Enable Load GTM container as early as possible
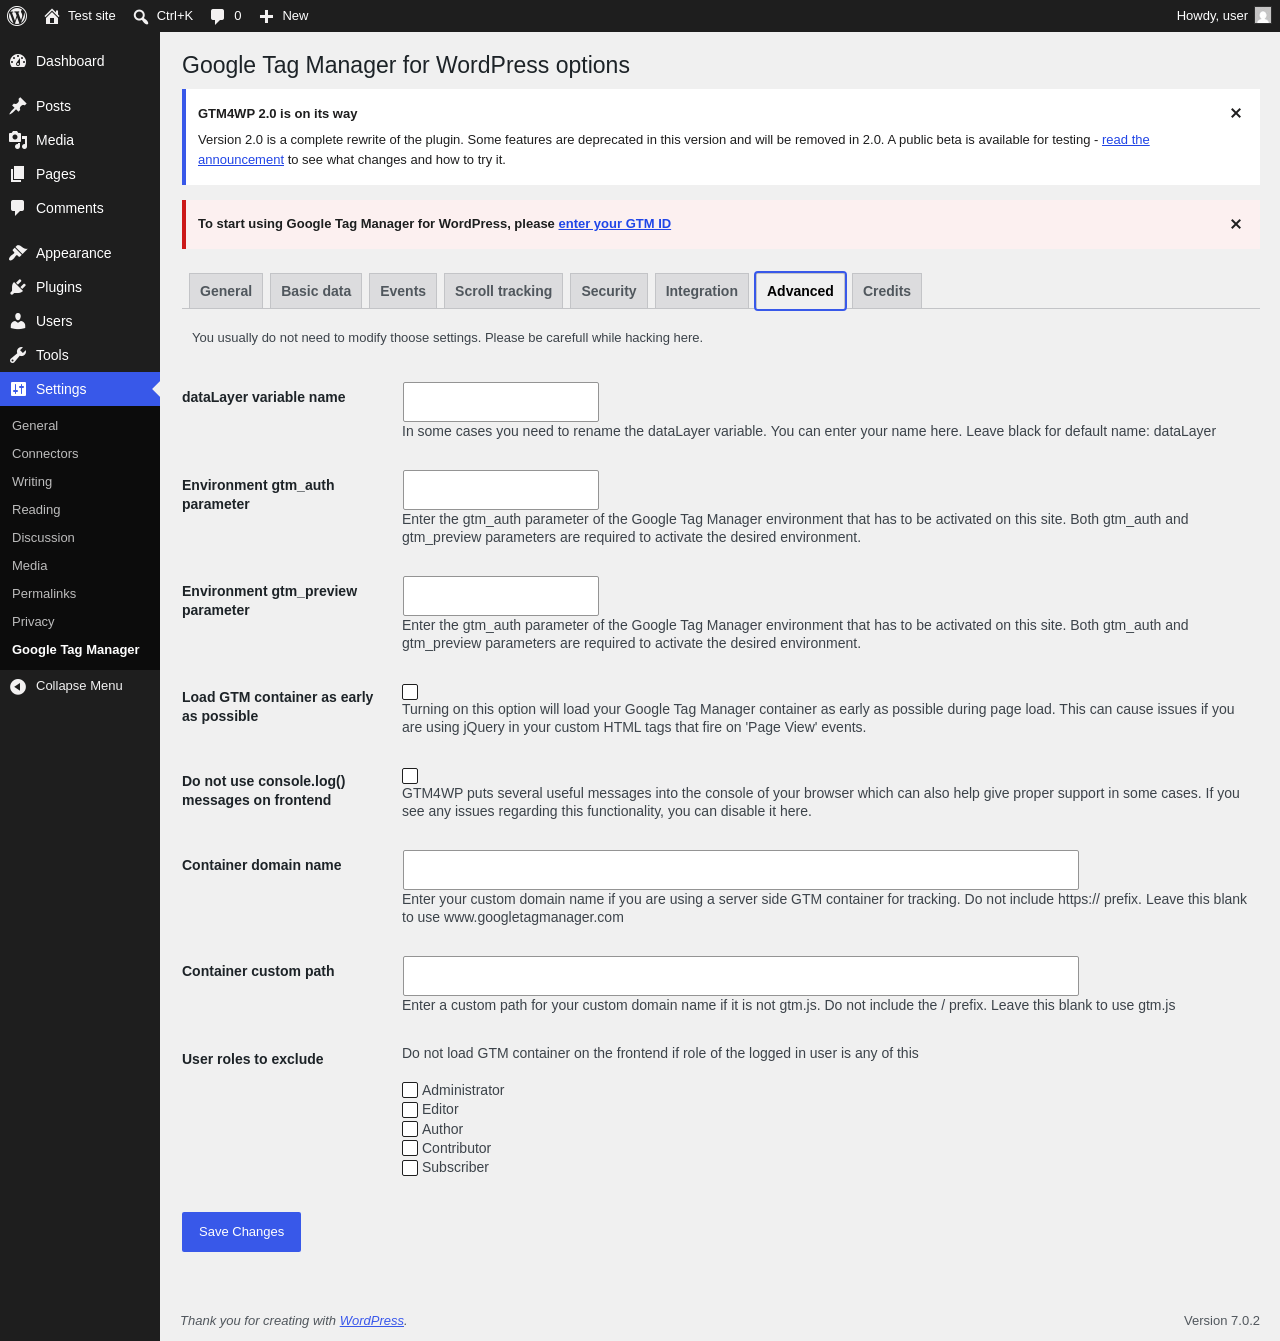Screen dimensions: 1280x1341 pos(410,692)
